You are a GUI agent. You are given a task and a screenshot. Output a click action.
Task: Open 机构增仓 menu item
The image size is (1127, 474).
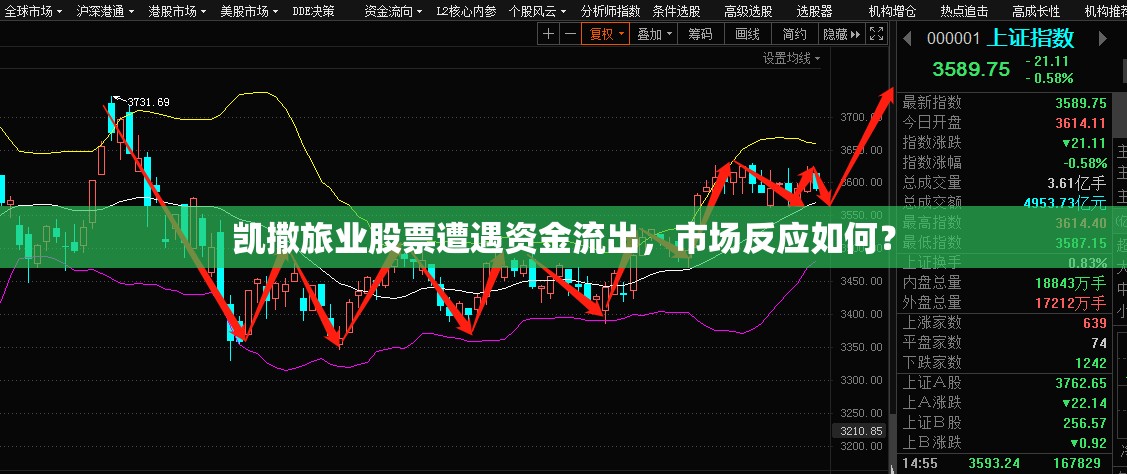(x=892, y=11)
